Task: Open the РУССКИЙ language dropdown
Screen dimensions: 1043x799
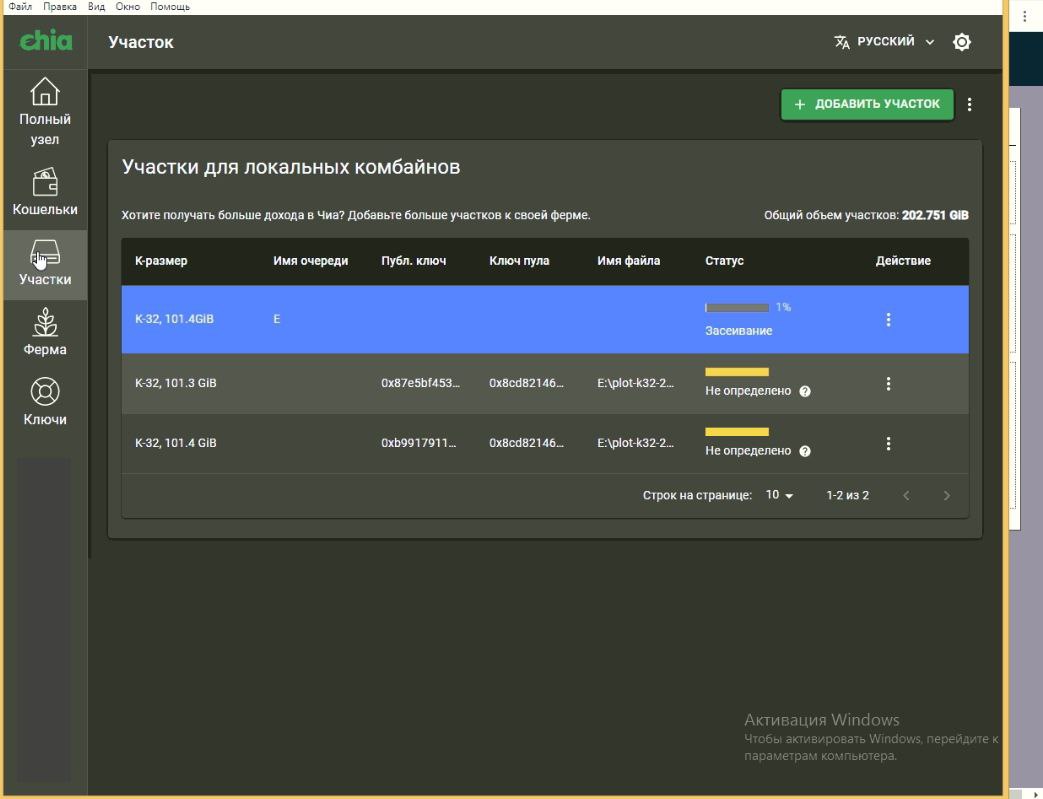Action: pyautogui.click(x=885, y=41)
